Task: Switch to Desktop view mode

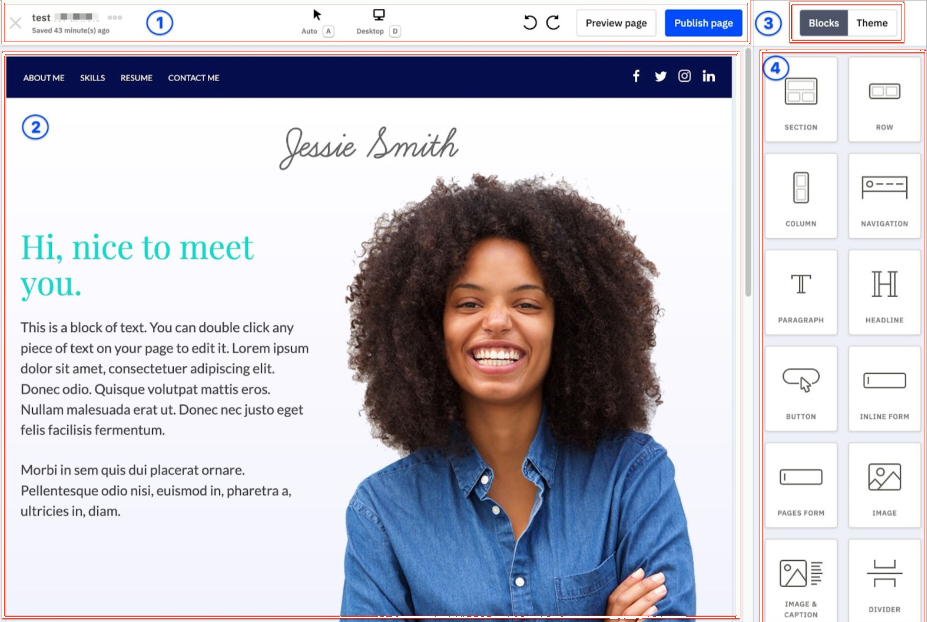Action: tap(378, 21)
